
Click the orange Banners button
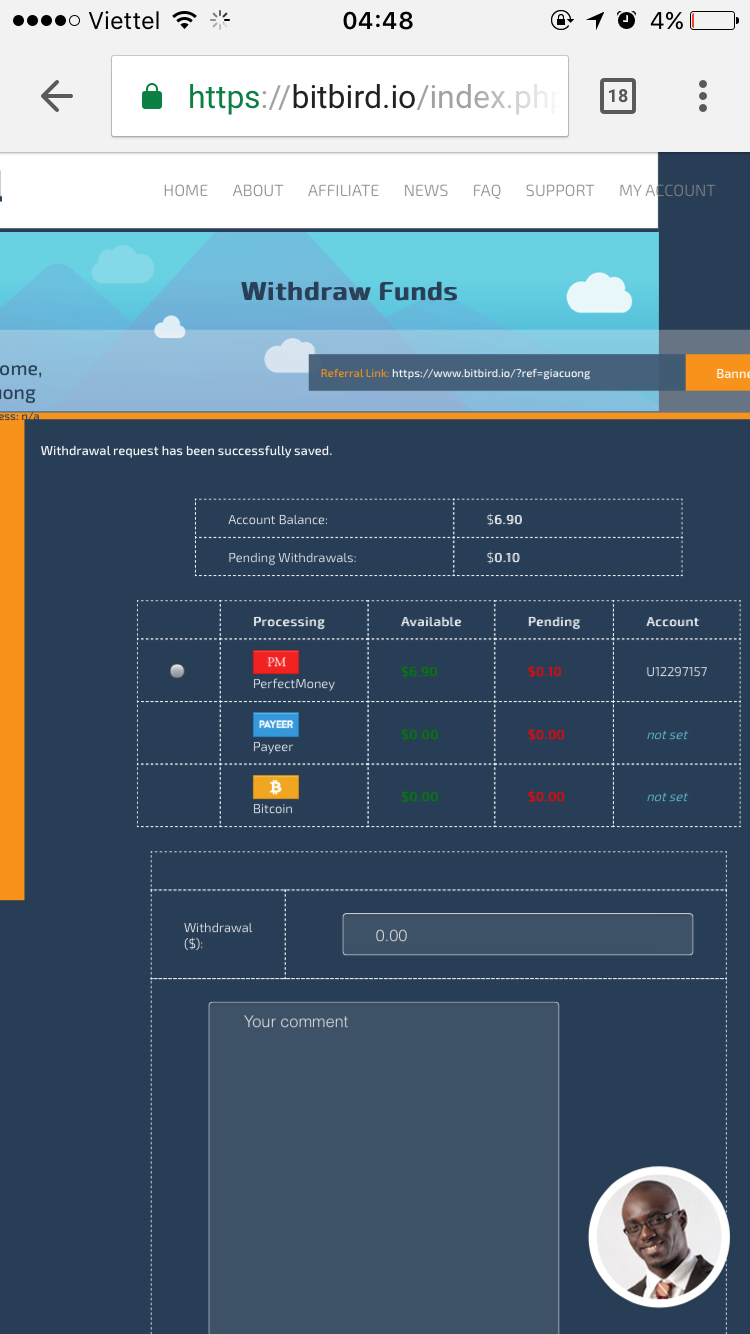(718, 373)
